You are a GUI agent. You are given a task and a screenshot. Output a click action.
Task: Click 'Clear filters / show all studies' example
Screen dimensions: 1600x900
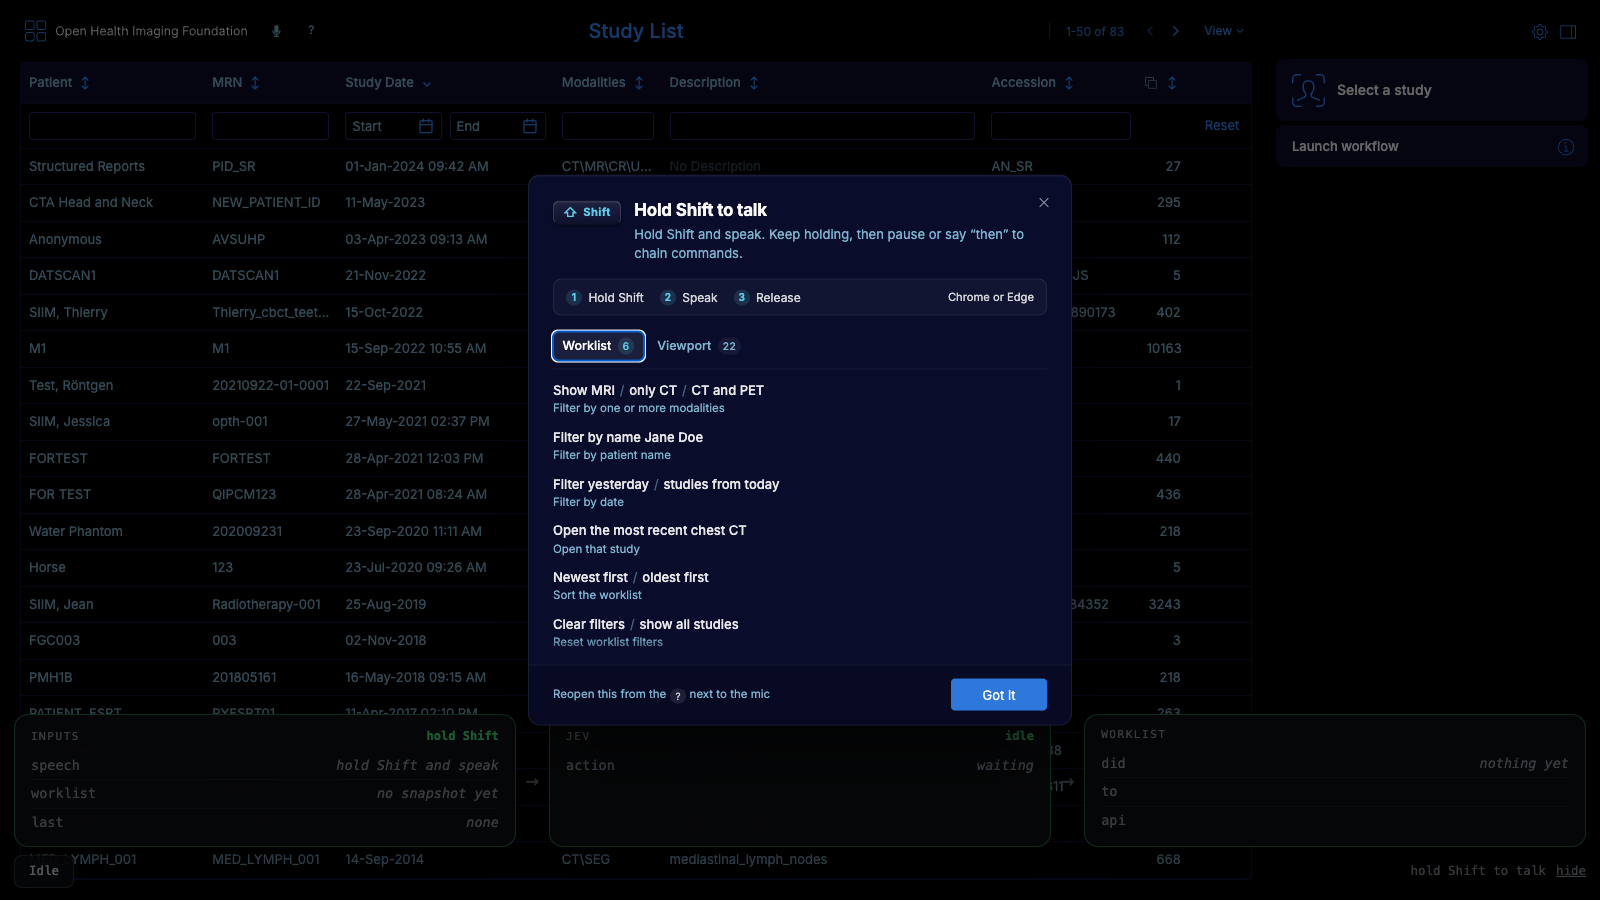point(646,625)
